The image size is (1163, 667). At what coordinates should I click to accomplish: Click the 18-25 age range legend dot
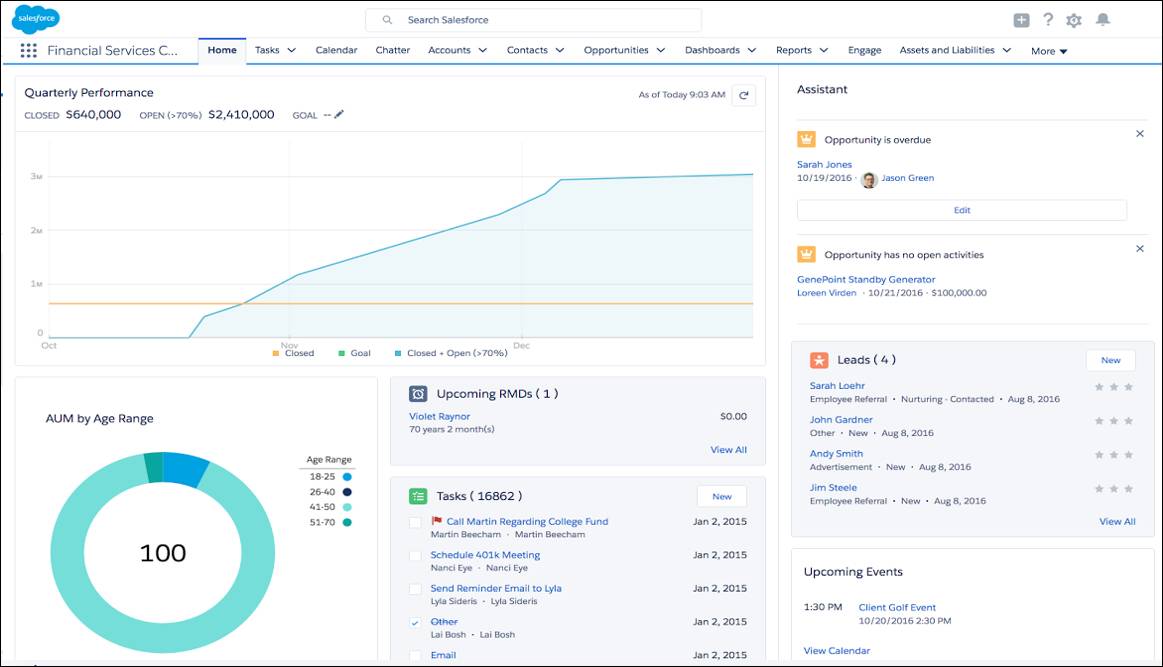click(347, 477)
